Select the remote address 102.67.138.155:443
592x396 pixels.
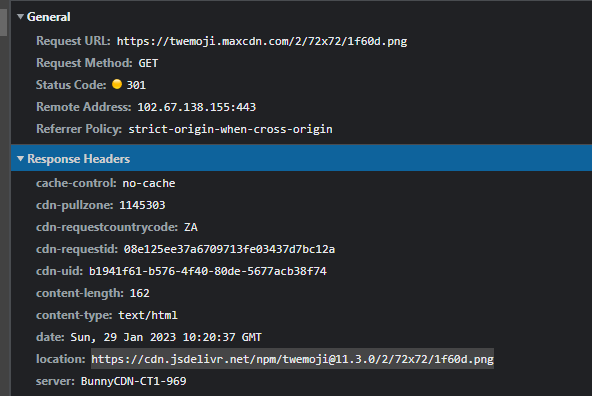click(x=197, y=107)
